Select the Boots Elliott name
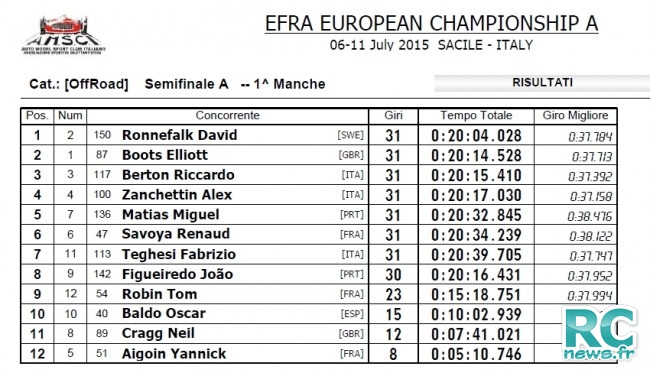 tap(165, 155)
